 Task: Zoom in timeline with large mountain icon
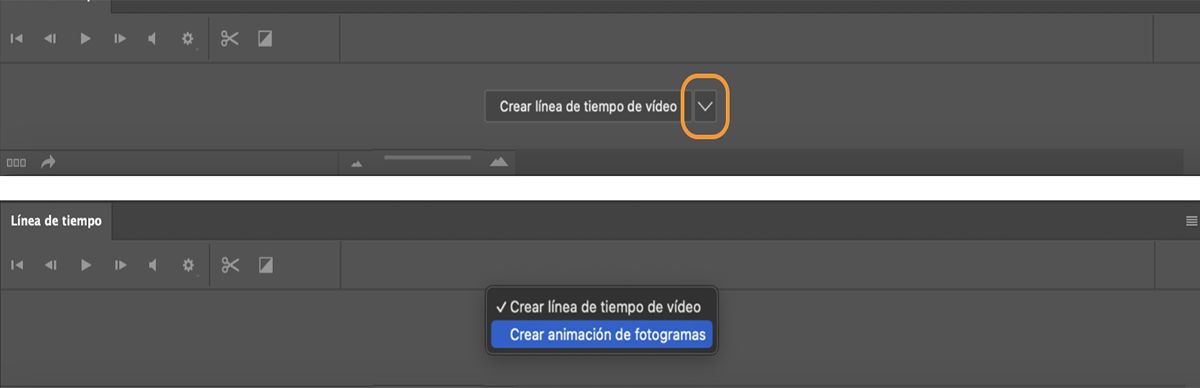click(x=499, y=161)
